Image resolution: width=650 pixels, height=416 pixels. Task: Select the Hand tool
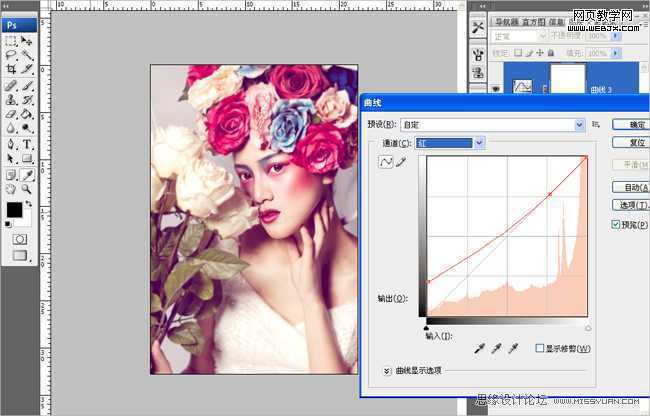11,189
